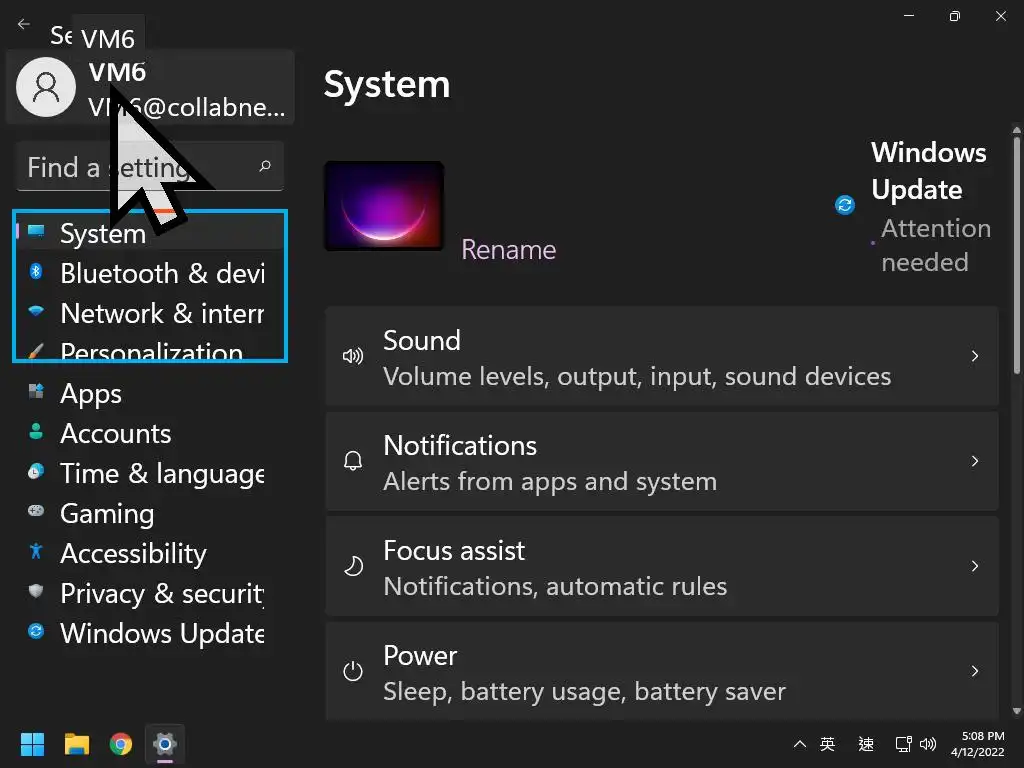Open Bluetooth & devices settings
The height and width of the screenshot is (768, 1024).
click(150, 273)
